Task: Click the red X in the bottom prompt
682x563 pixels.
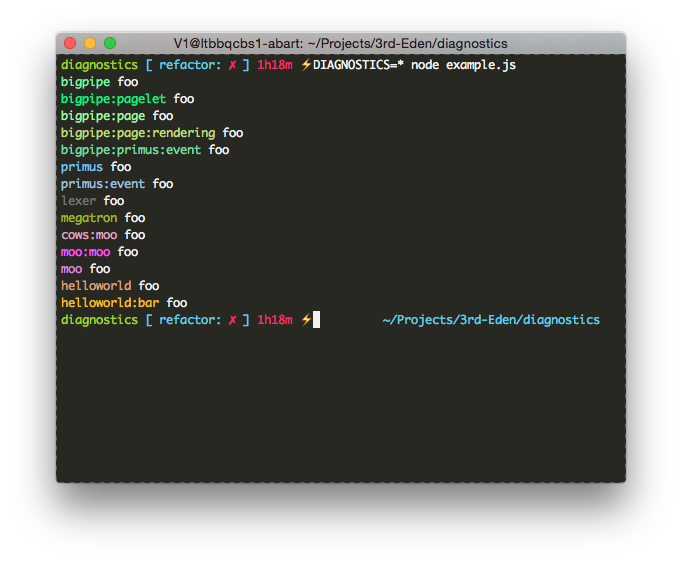Action: click(x=232, y=320)
